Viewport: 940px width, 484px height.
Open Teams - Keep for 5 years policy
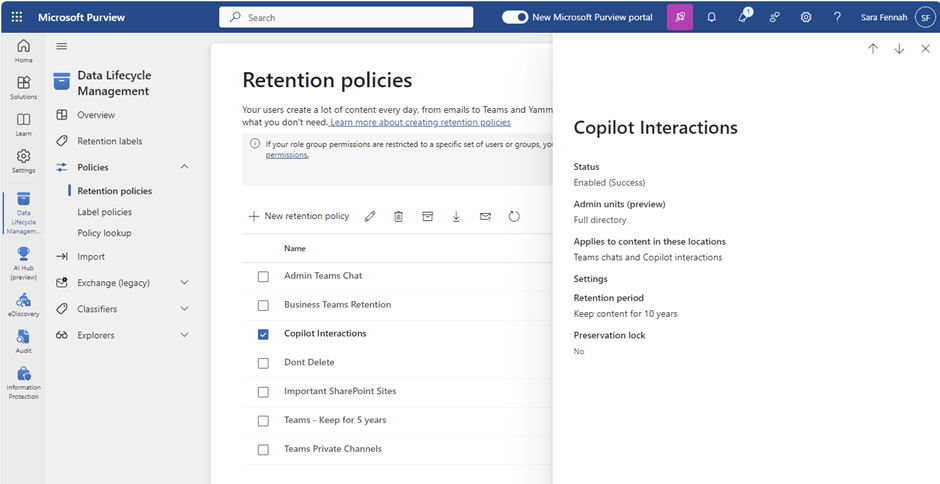pyautogui.click(x=335, y=420)
